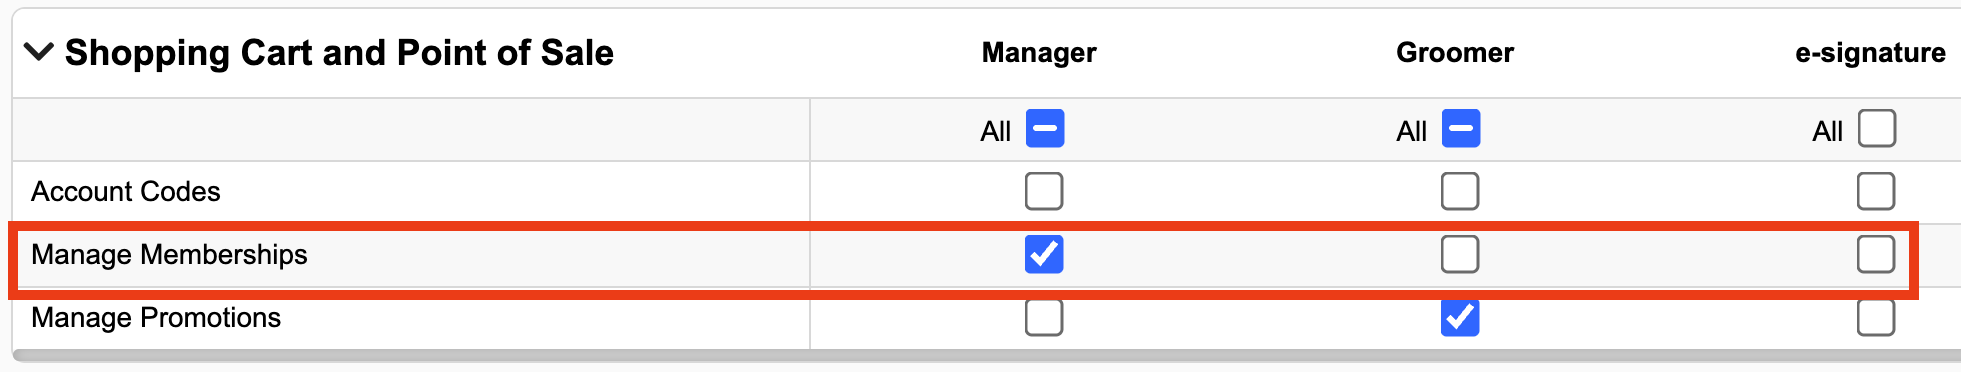Check Manage Memberships for Groomer
The width and height of the screenshot is (1961, 372).
pos(1460,254)
